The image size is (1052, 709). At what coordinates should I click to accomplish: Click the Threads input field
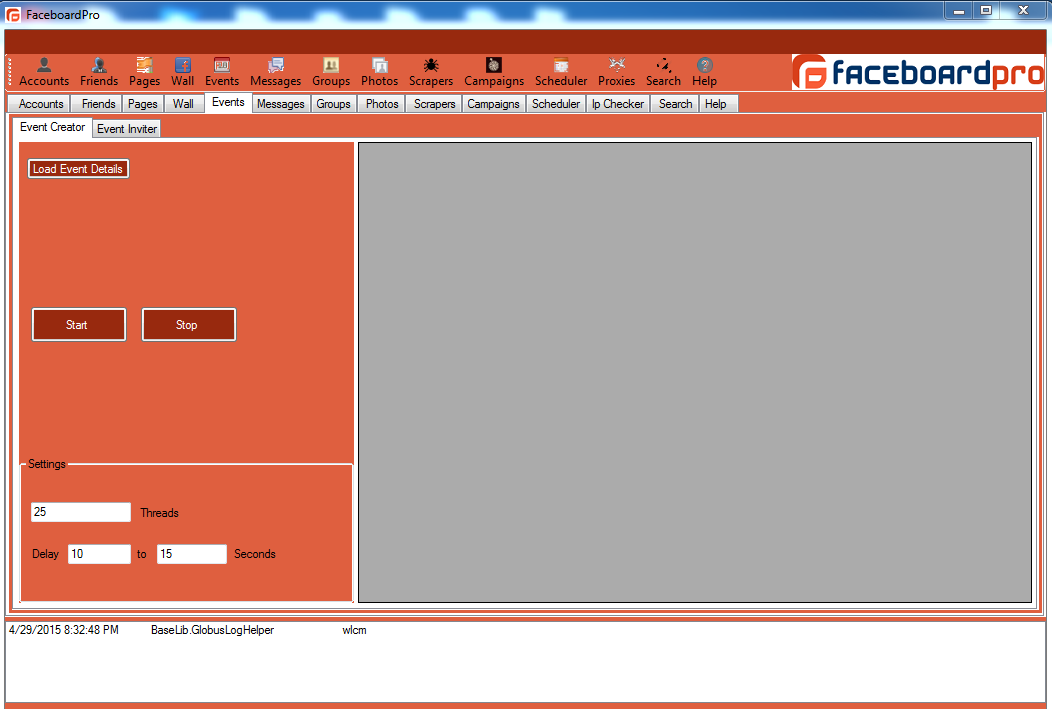point(81,512)
